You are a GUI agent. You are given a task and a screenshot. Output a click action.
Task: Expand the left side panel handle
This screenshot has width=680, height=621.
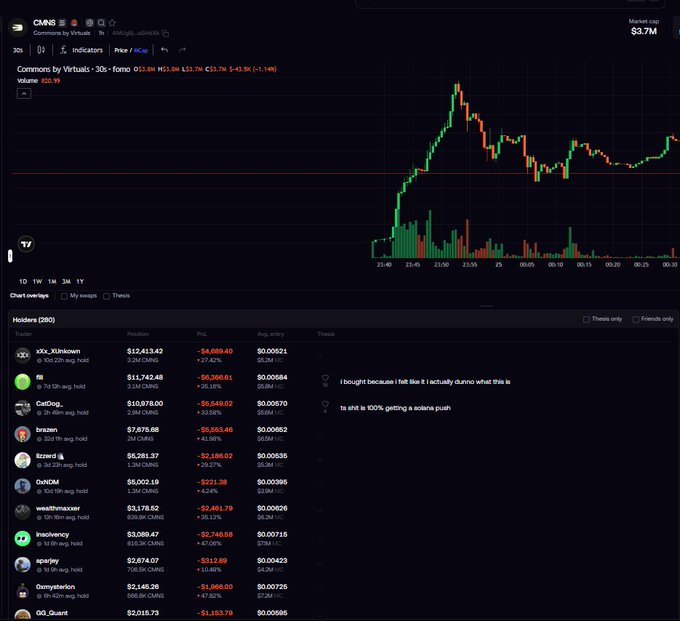[x=10, y=256]
